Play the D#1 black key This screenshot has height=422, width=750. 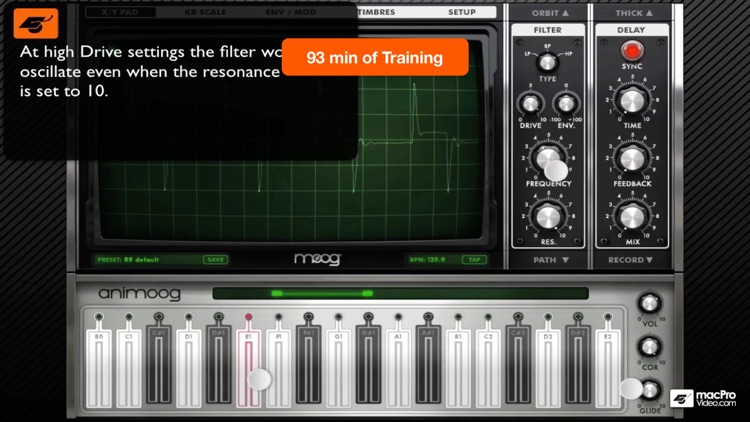(x=219, y=366)
